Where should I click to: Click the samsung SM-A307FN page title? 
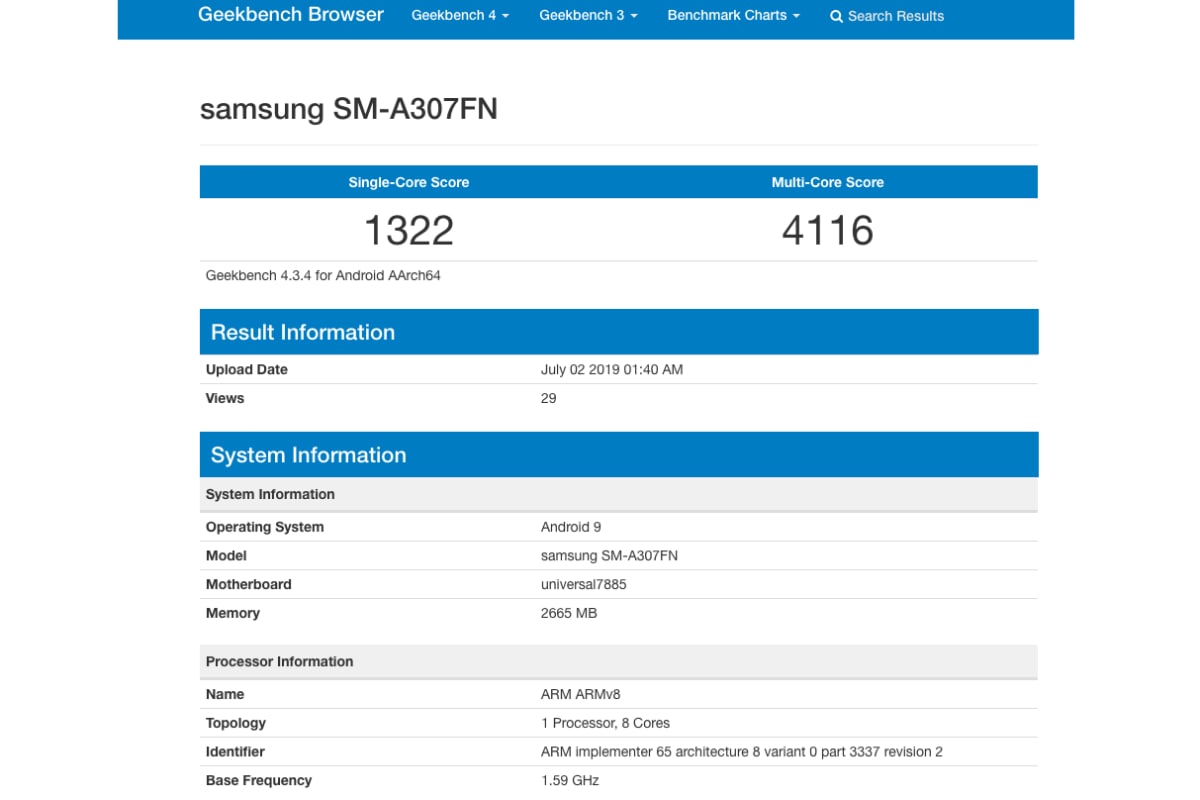(349, 109)
